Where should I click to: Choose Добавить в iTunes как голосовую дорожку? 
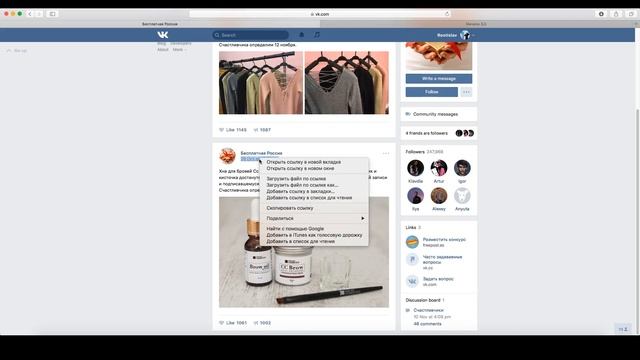click(314, 235)
